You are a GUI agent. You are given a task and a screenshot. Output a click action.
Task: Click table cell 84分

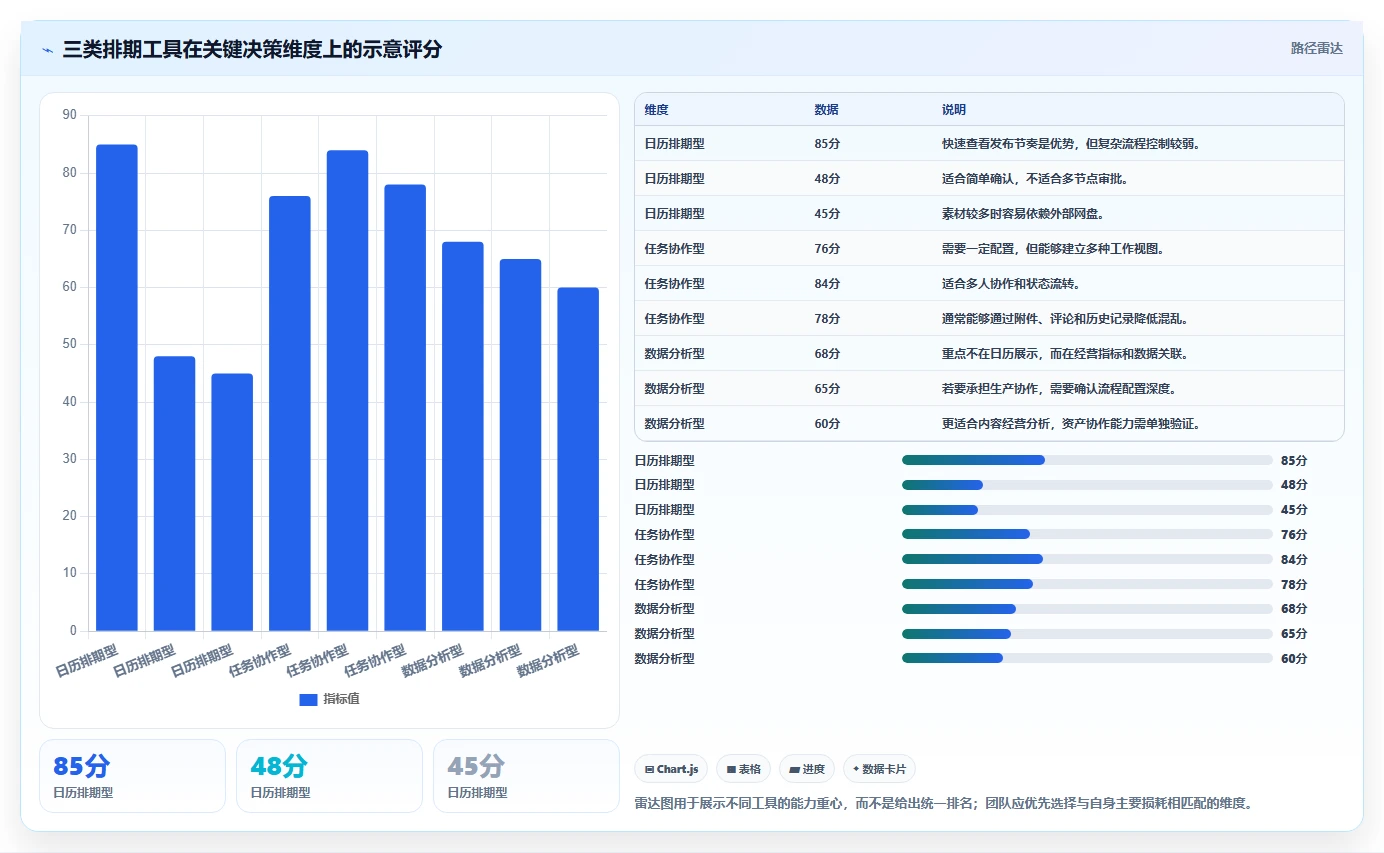click(827, 283)
